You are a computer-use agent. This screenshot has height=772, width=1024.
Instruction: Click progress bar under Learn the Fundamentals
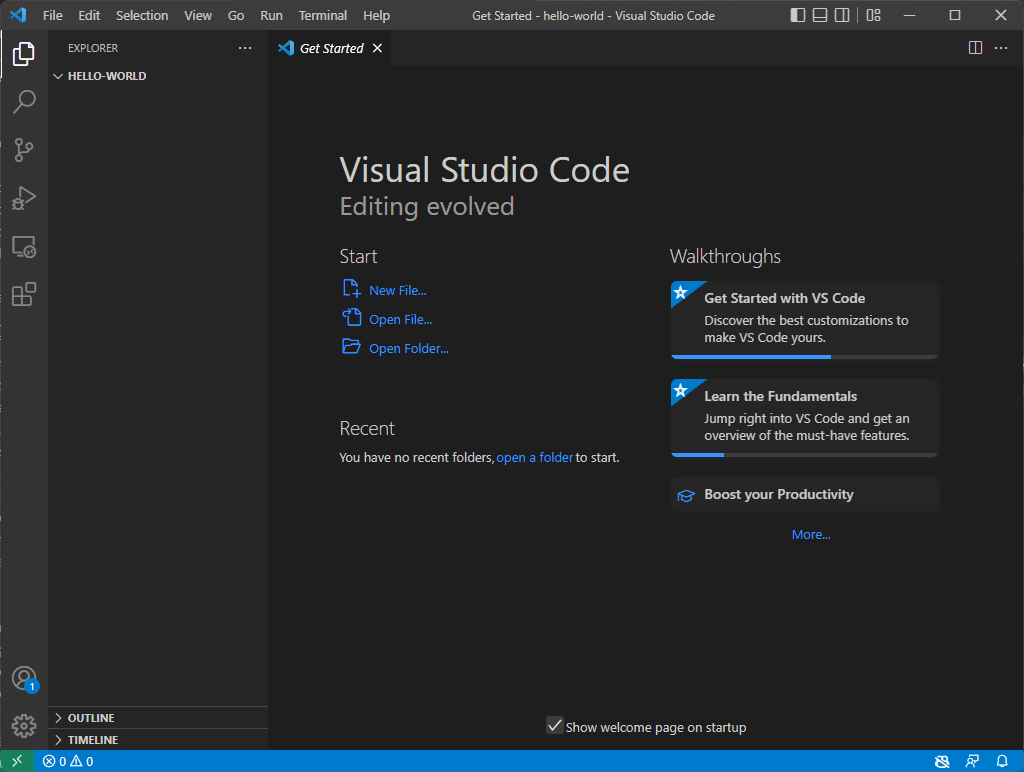pyautogui.click(x=805, y=455)
